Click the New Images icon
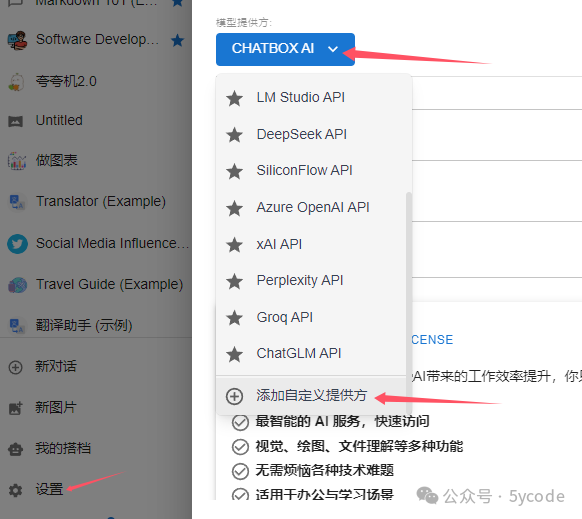This screenshot has width=582, height=519. (16, 408)
